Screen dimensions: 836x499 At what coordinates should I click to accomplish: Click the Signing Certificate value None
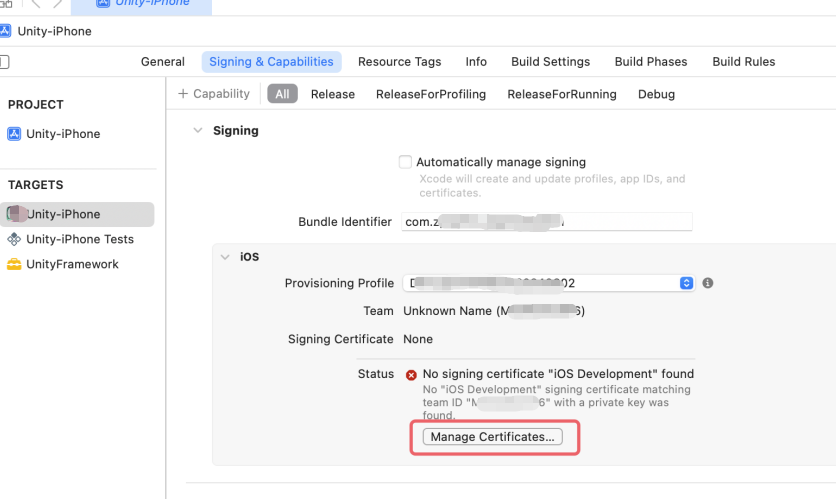pos(418,339)
